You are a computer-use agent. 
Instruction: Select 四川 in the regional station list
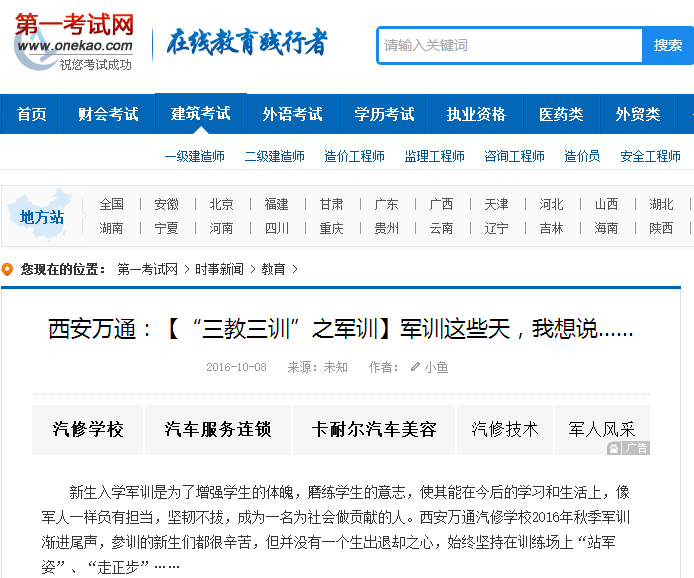coord(276,228)
